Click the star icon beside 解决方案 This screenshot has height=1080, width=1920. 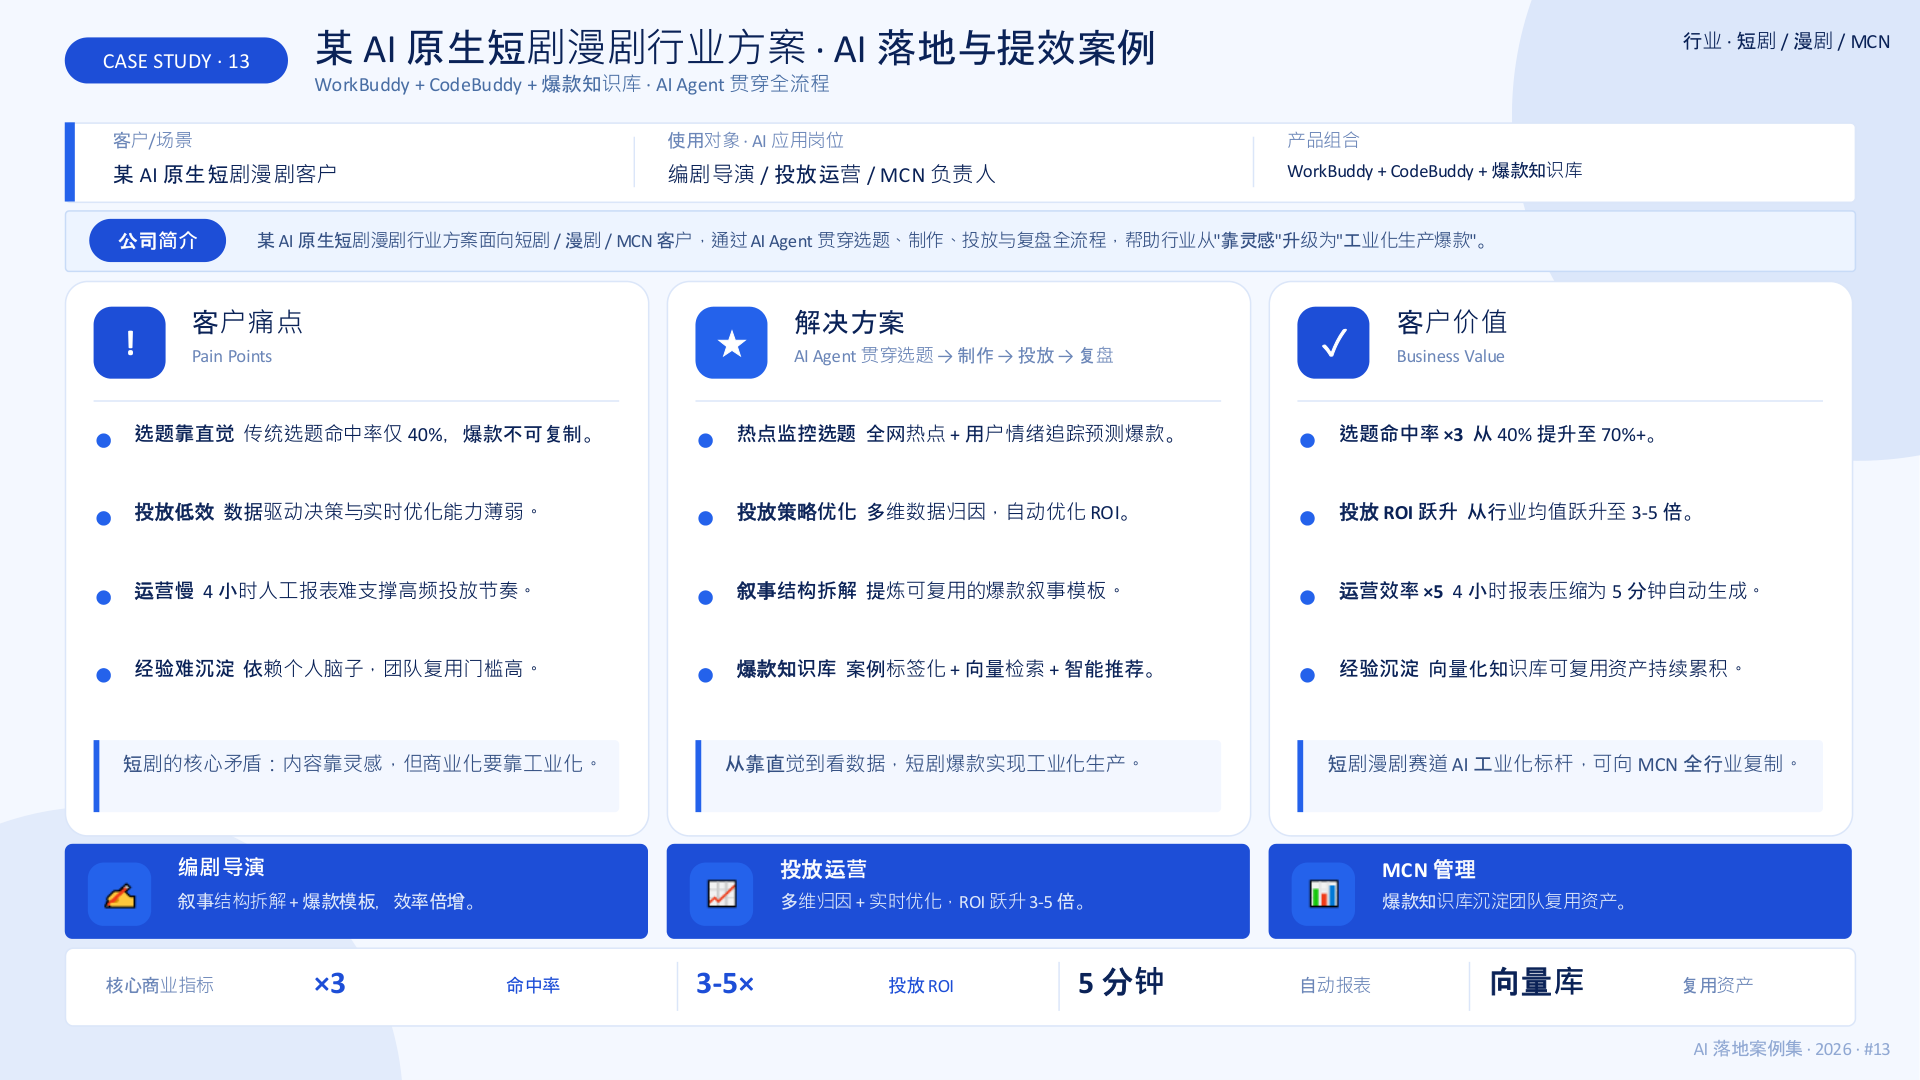[732, 343]
